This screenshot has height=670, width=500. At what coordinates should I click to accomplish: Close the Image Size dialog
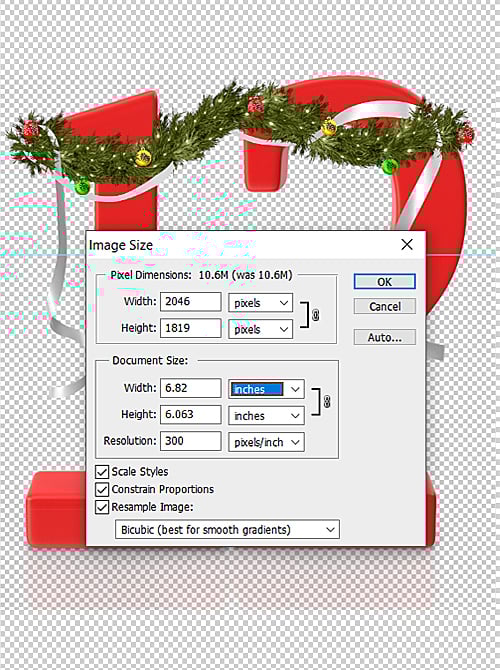407,245
